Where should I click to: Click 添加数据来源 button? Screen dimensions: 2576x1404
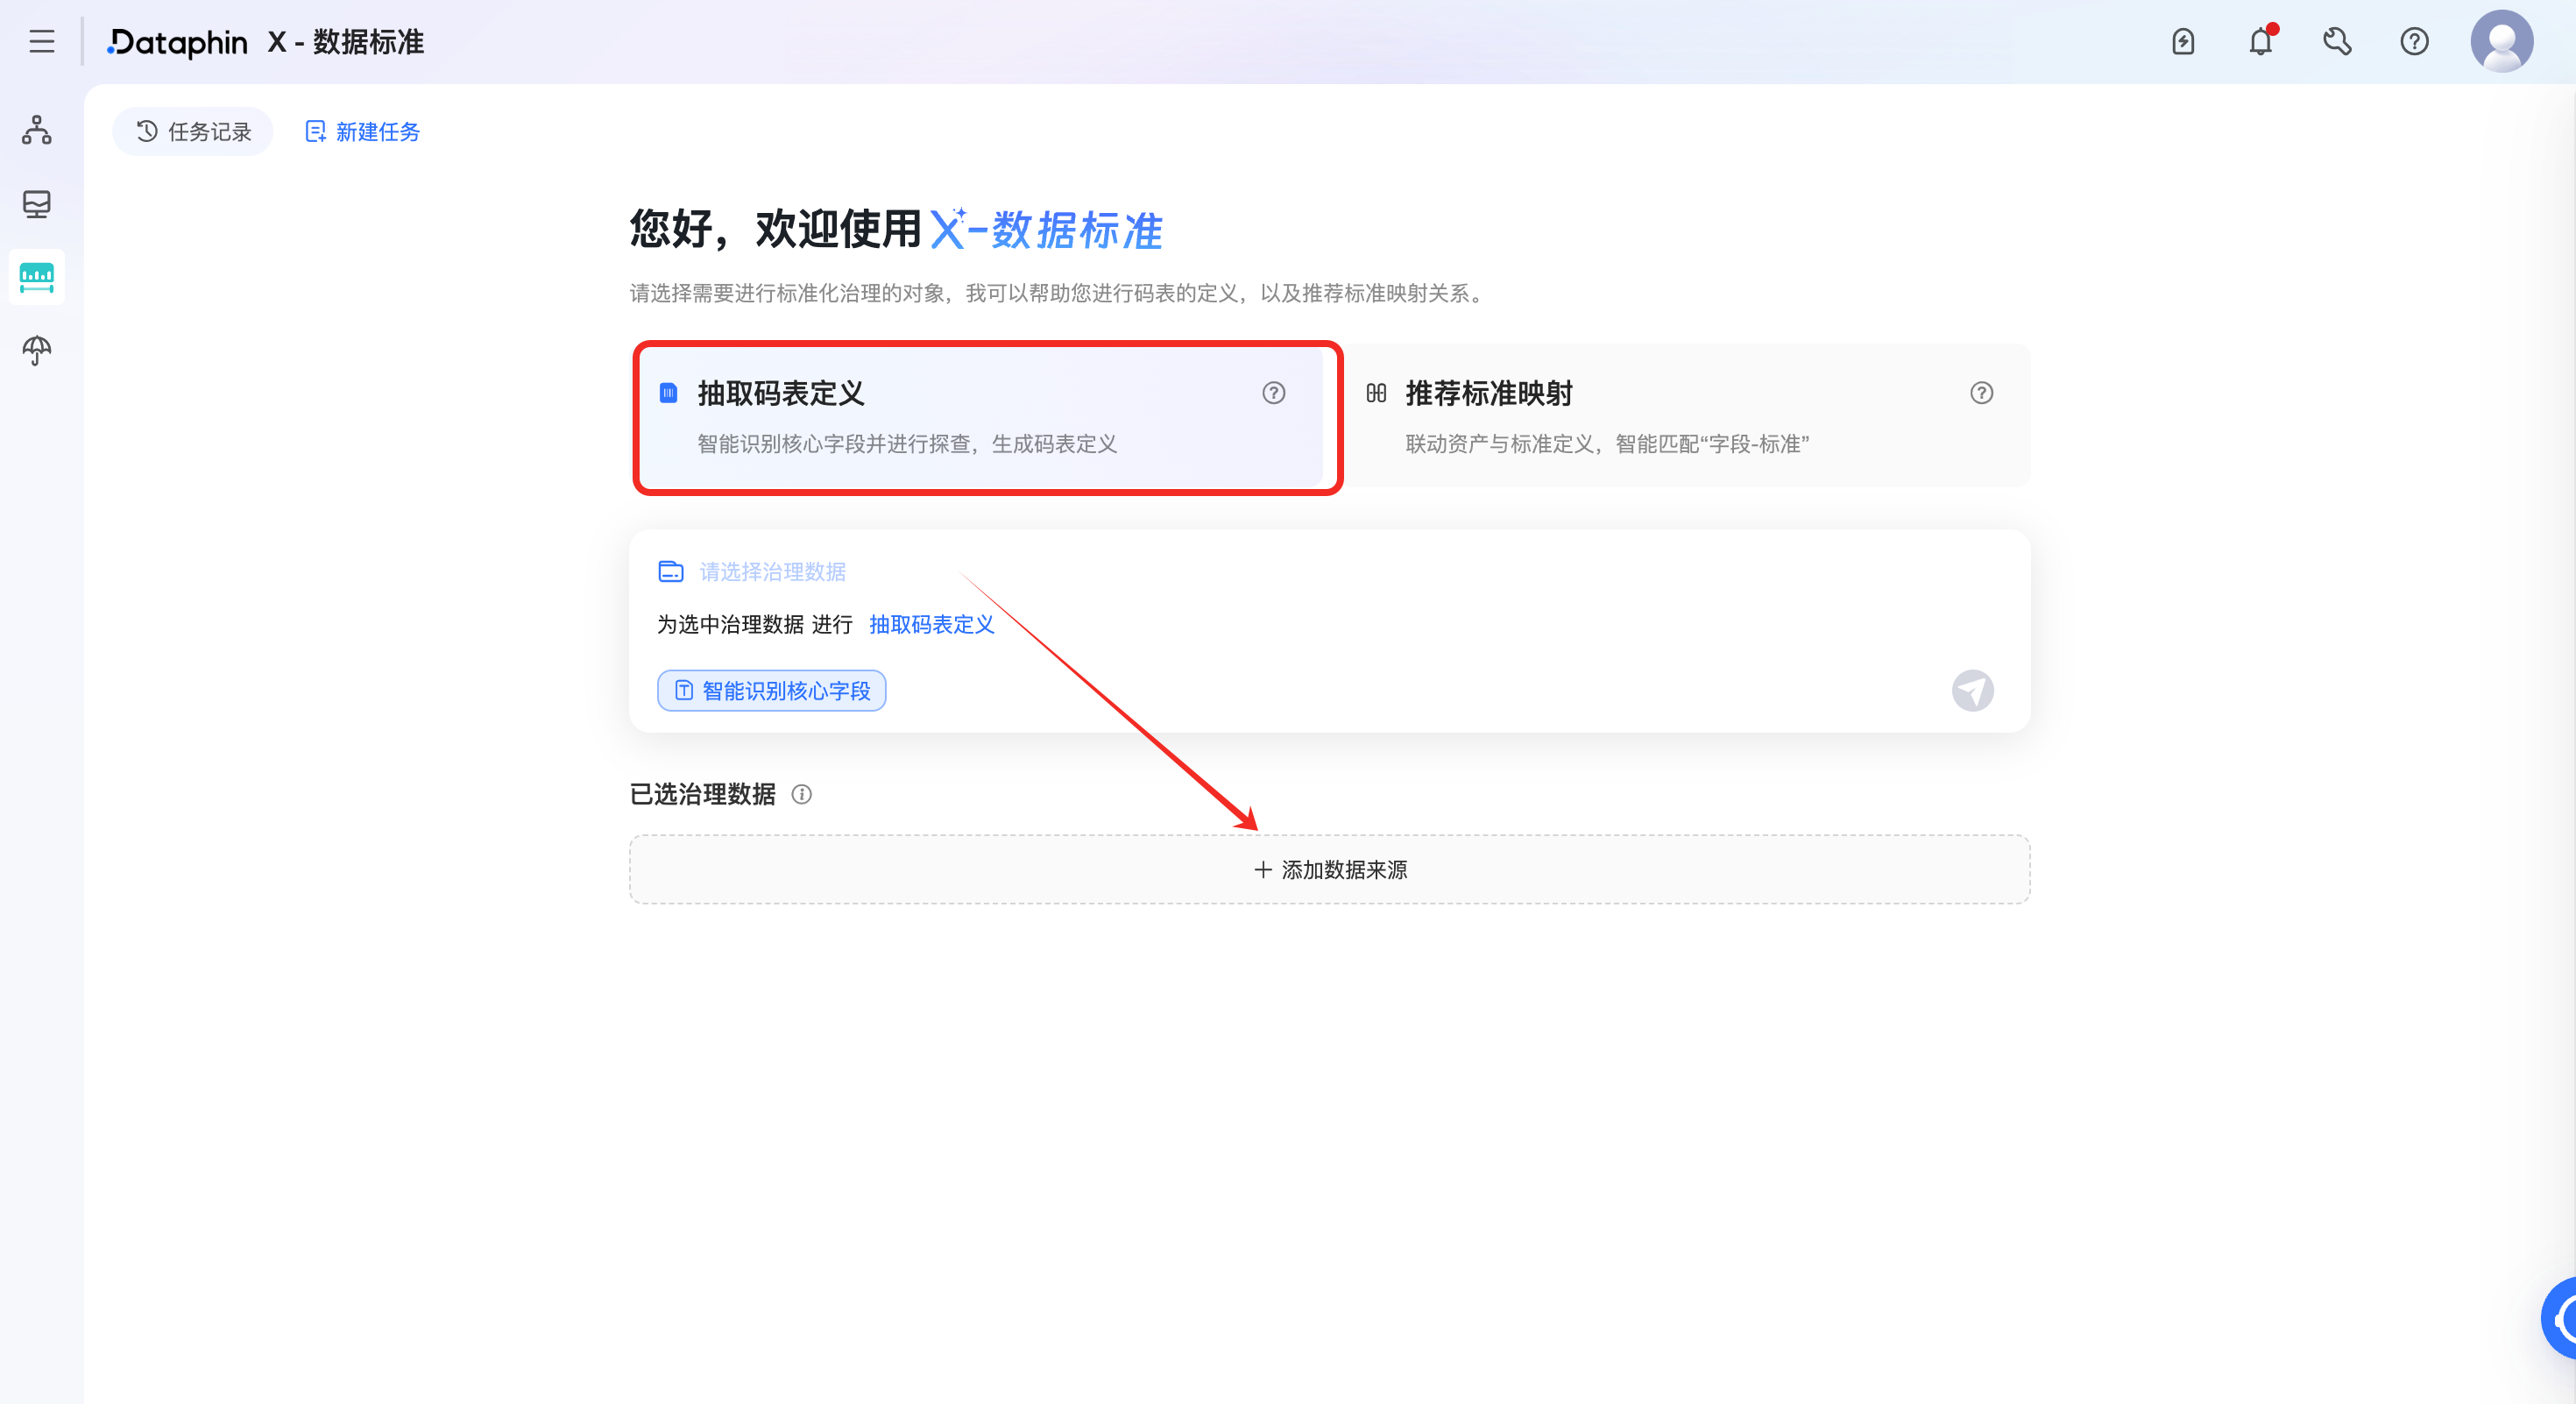[x=1329, y=870]
